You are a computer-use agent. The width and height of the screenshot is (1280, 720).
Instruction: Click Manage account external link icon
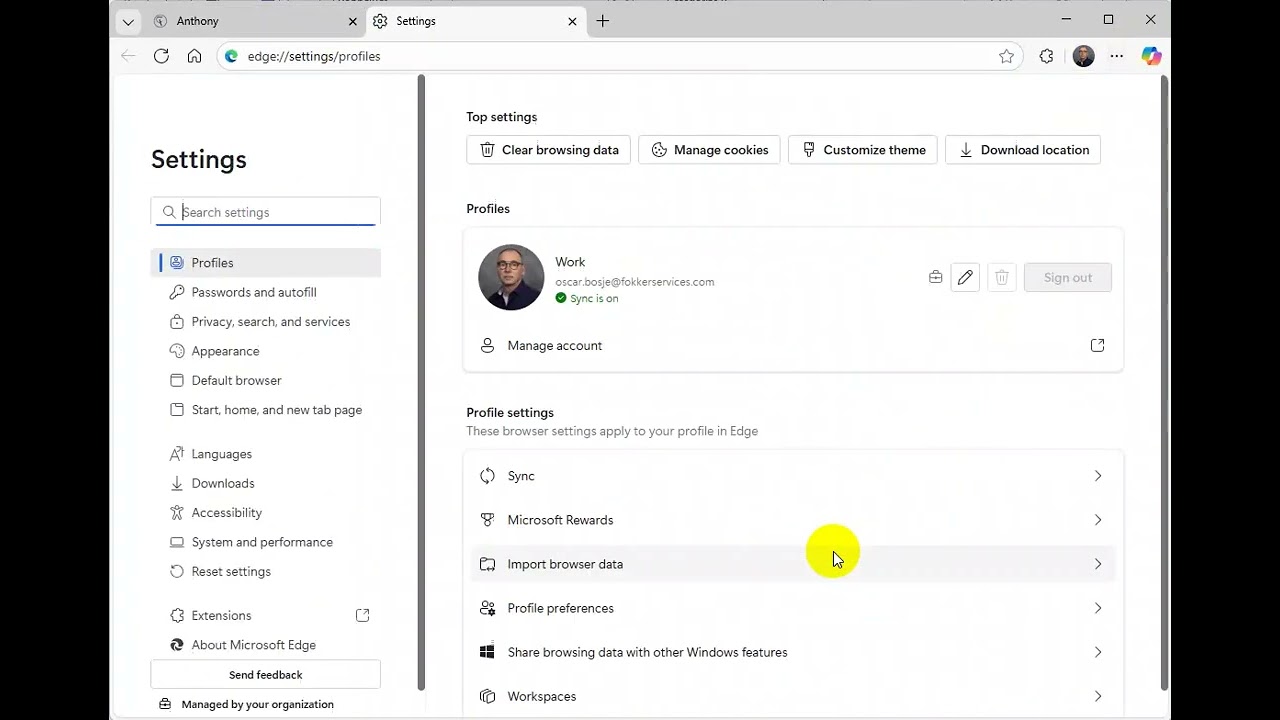(1097, 345)
